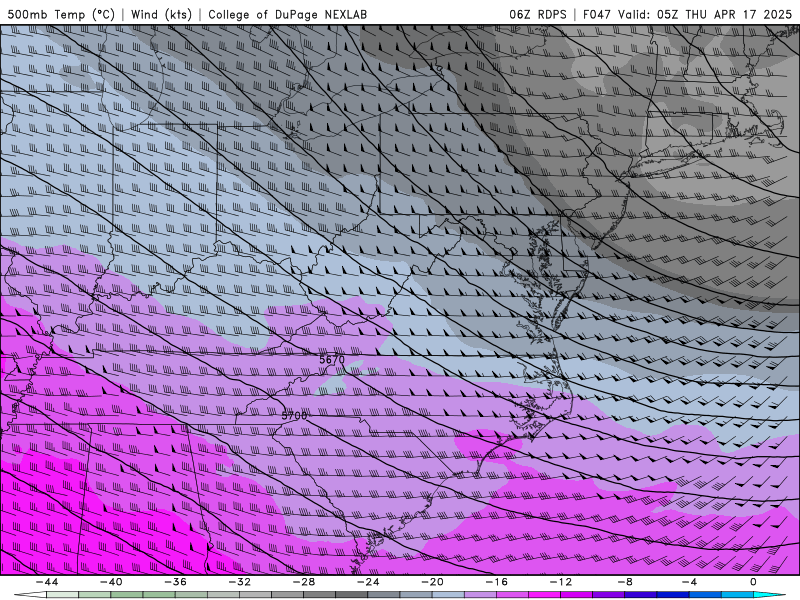The height and width of the screenshot is (600, 800).
Task: Click the -36 colorbar tick label
Action: [x=175, y=582]
